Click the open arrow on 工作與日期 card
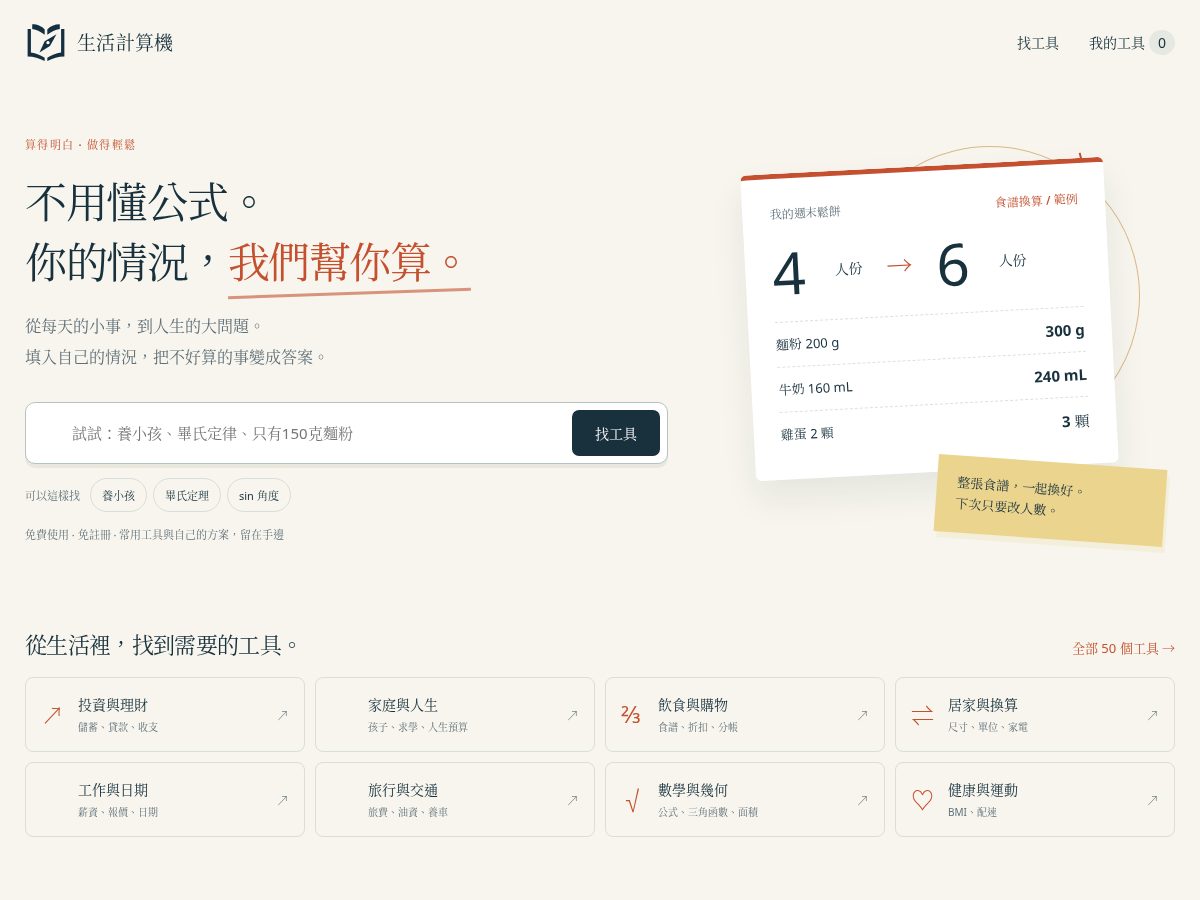The height and width of the screenshot is (900, 1200). click(x=282, y=800)
